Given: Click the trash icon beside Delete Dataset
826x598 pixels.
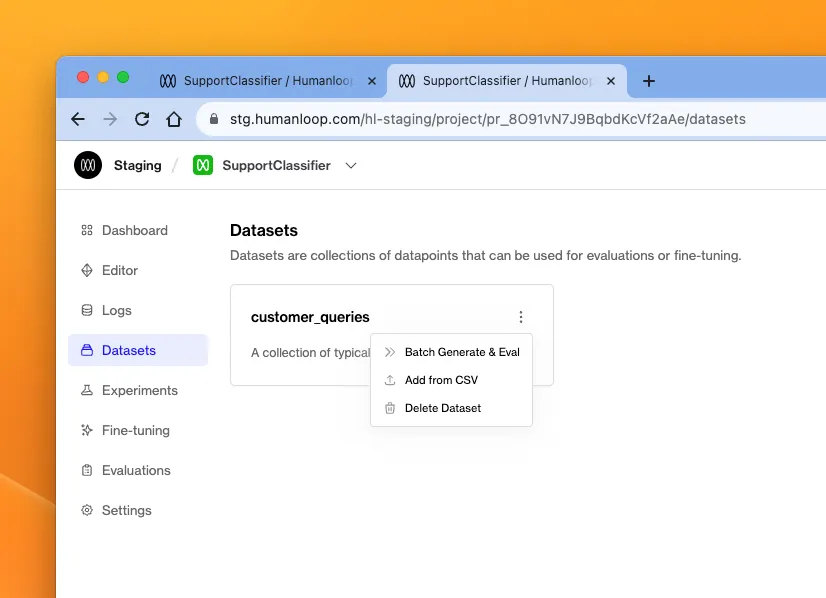Looking at the screenshot, I should click(x=390, y=408).
